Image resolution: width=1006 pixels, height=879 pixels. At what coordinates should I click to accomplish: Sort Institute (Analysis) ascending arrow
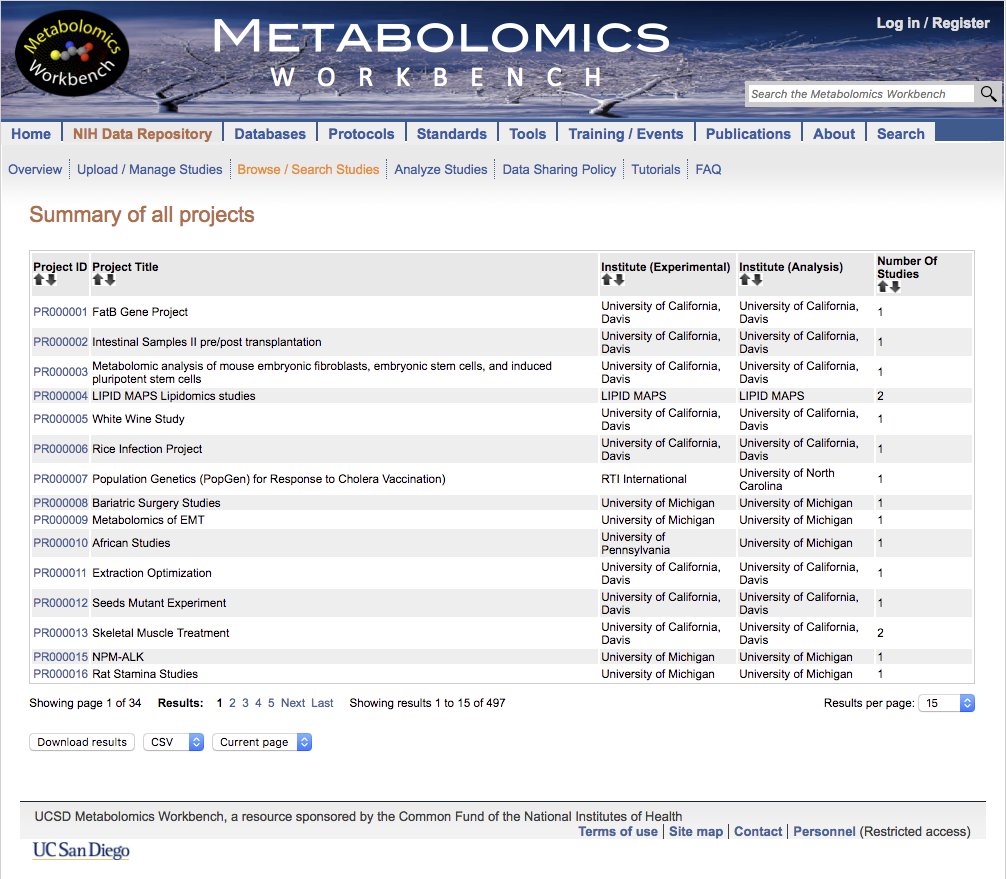[x=744, y=280]
